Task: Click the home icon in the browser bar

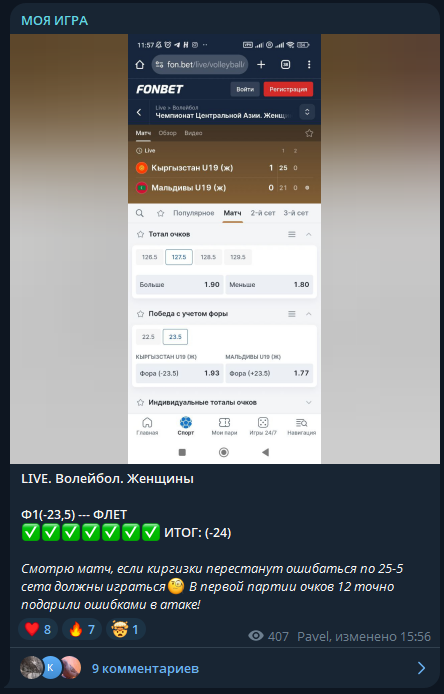Action: (x=139, y=65)
